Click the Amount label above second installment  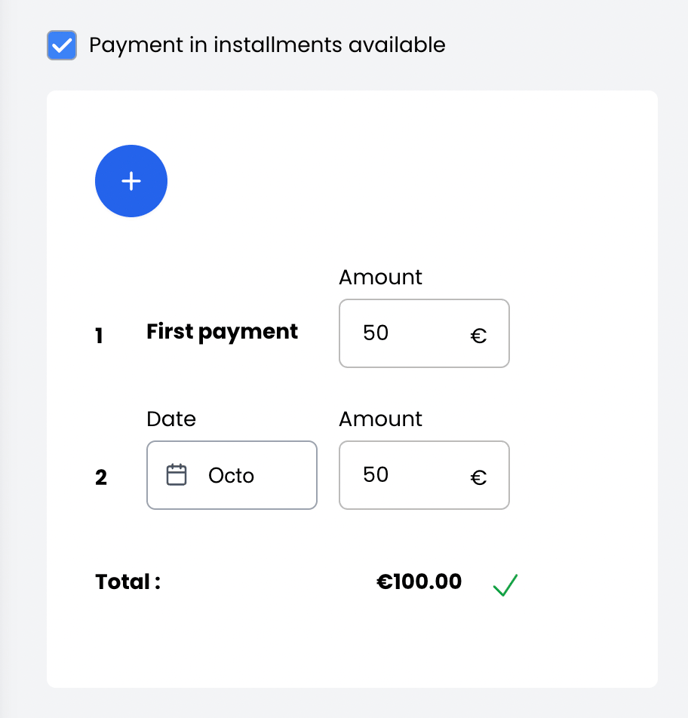tap(381, 419)
